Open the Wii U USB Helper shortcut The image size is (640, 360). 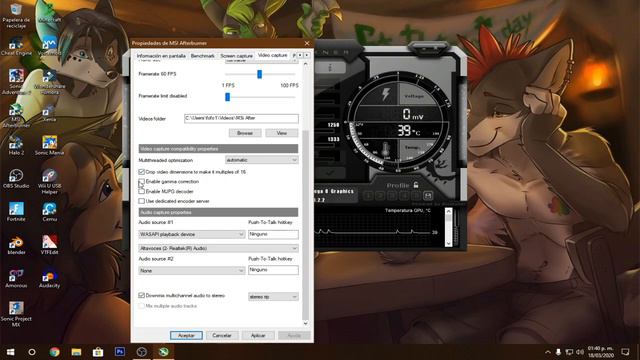(49, 182)
